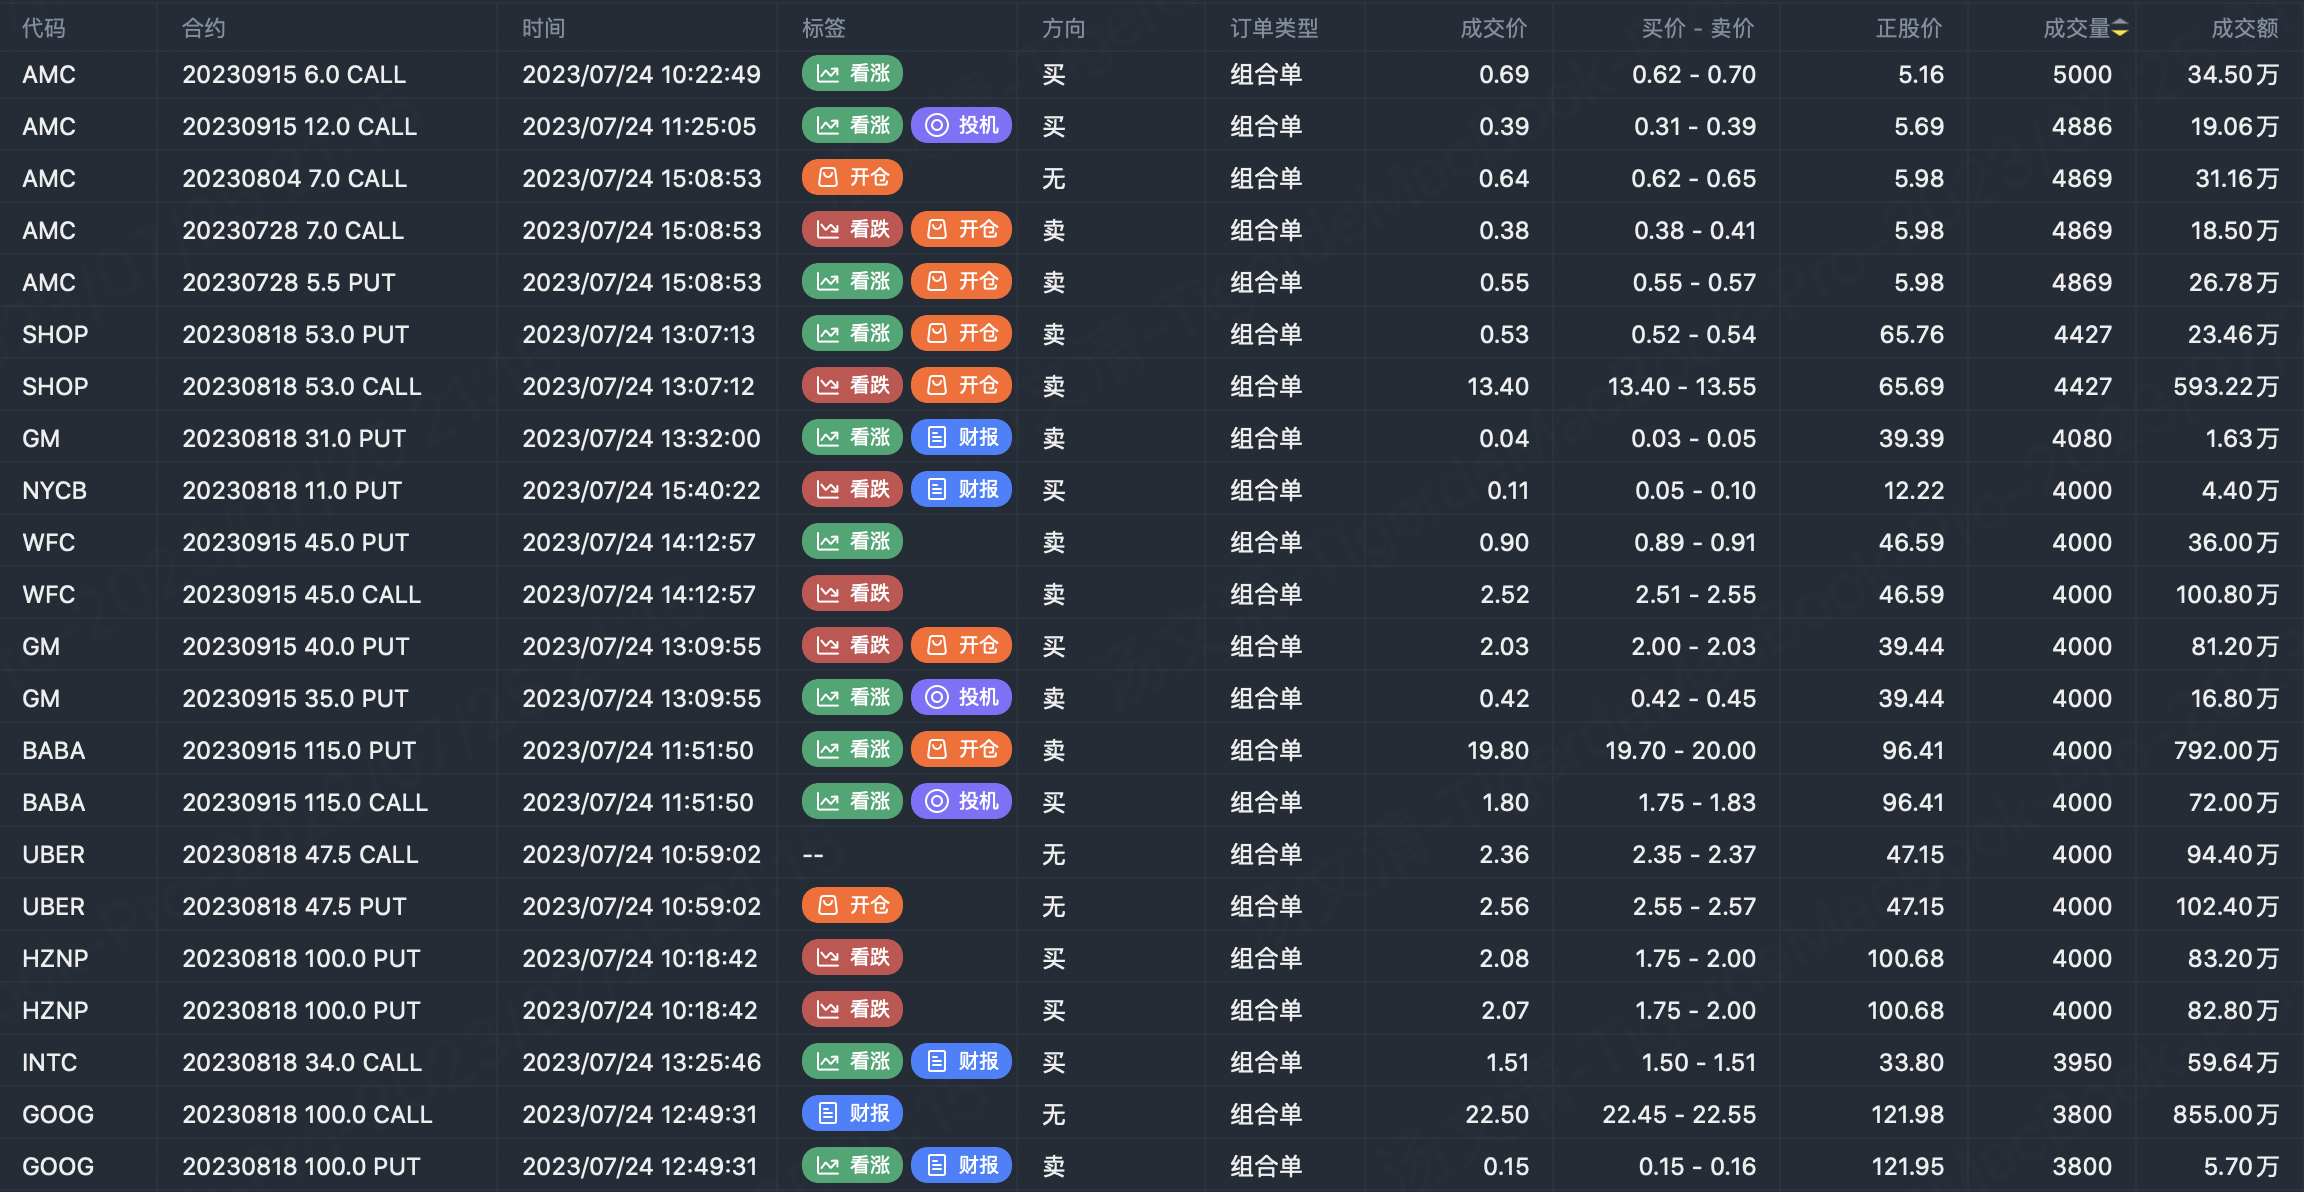
Task: Click the 财报 tag in INTC 34.0 CALL row
Action: click(962, 1061)
